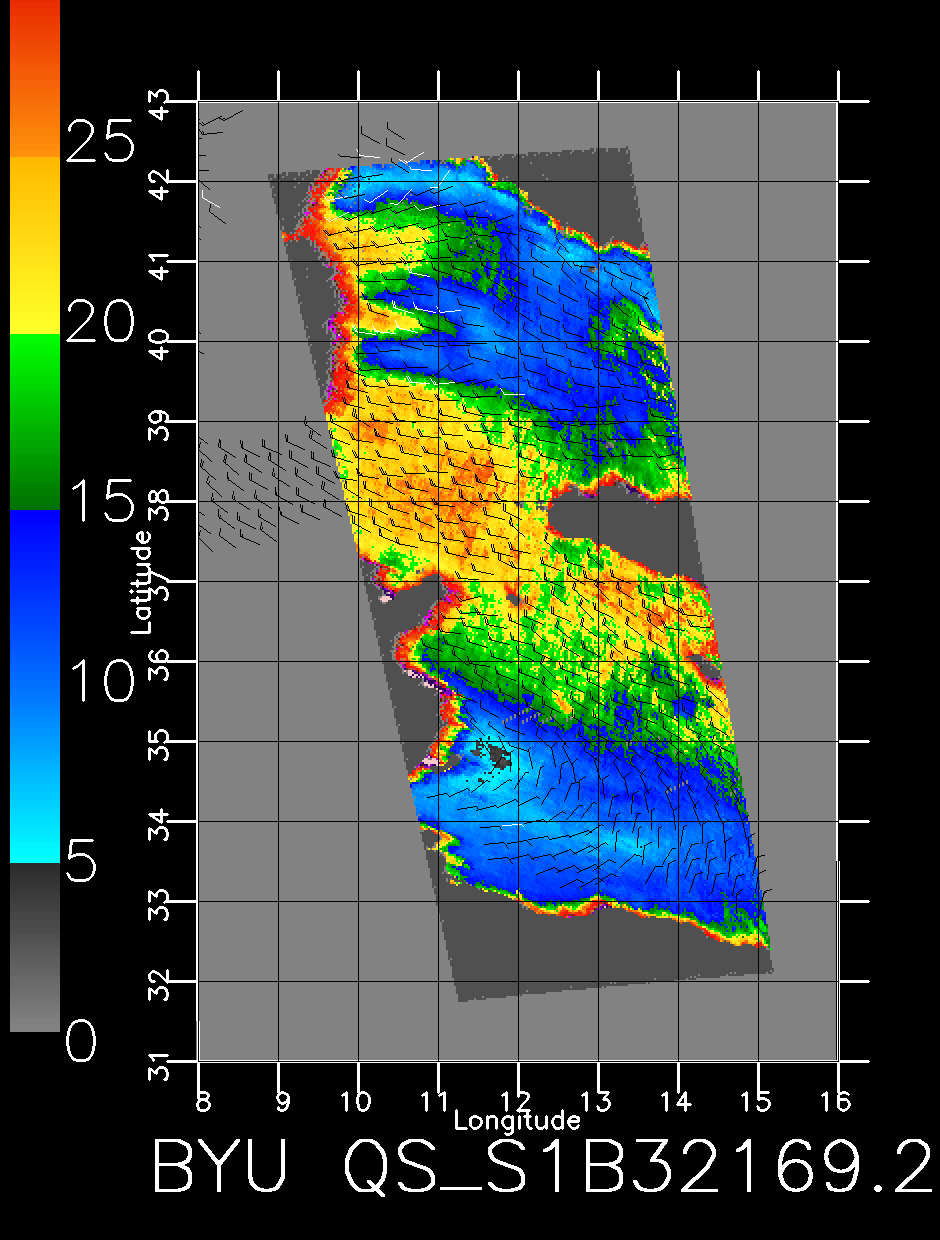
Task: Click the colorbar value label '5'
Action: point(82,862)
